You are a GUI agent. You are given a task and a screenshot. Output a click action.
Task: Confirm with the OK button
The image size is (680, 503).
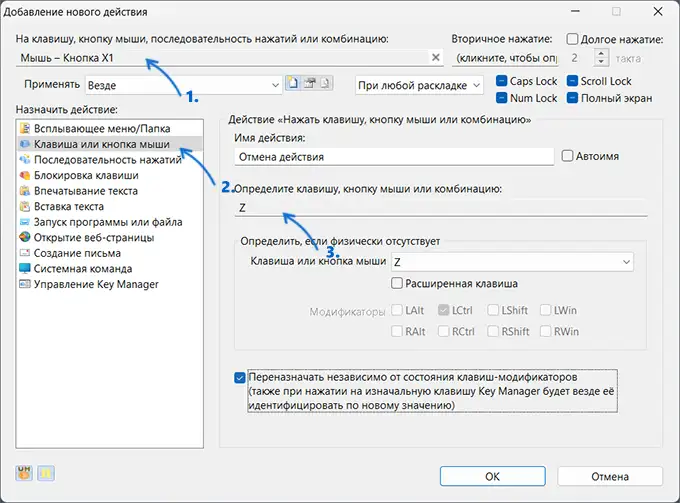pos(493,476)
